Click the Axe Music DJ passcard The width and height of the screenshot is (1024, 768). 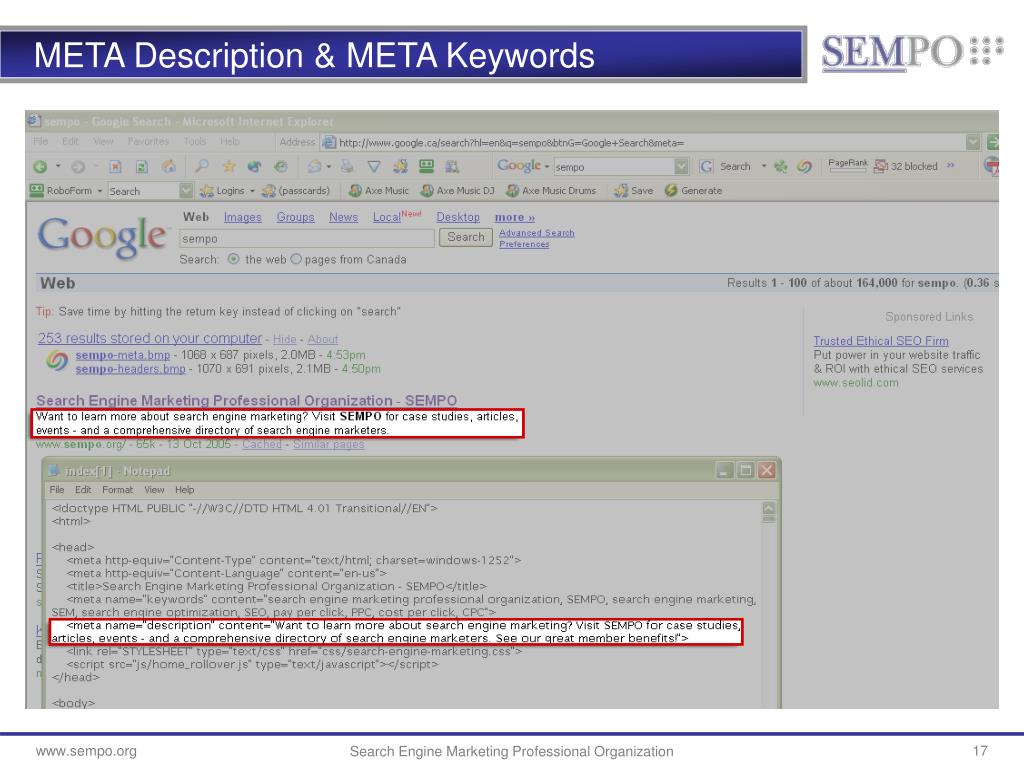point(458,191)
